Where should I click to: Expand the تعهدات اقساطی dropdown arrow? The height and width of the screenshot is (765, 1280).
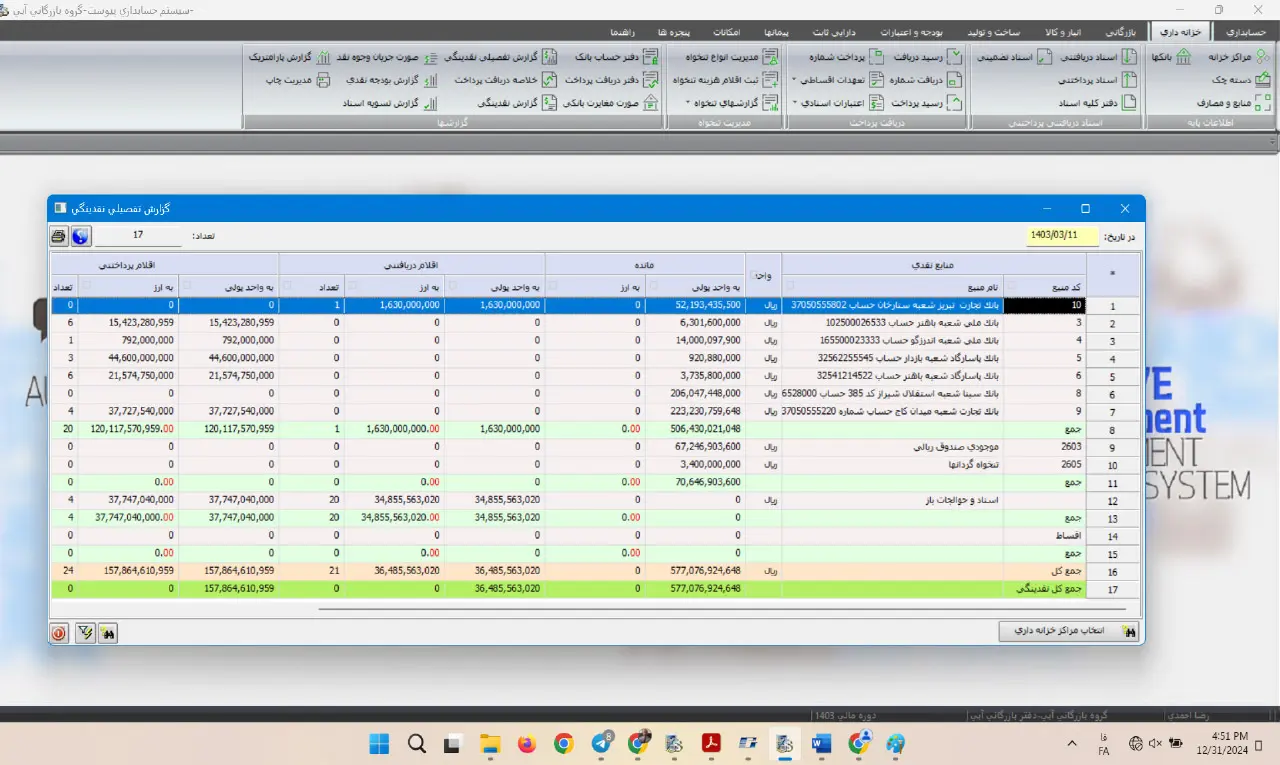[794, 80]
